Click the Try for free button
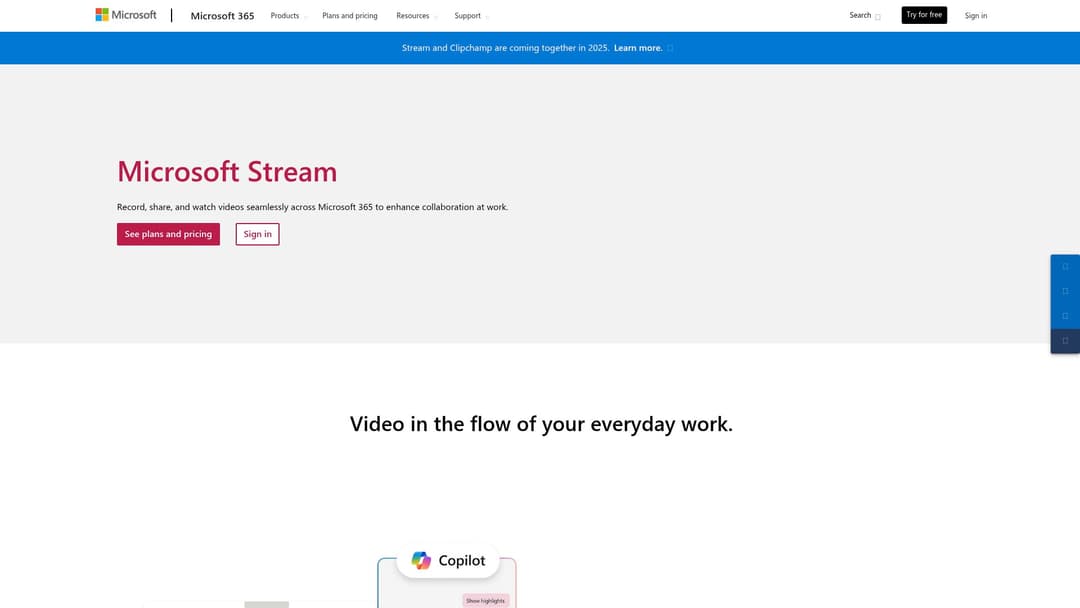This screenshot has width=1080, height=608. 924,15
